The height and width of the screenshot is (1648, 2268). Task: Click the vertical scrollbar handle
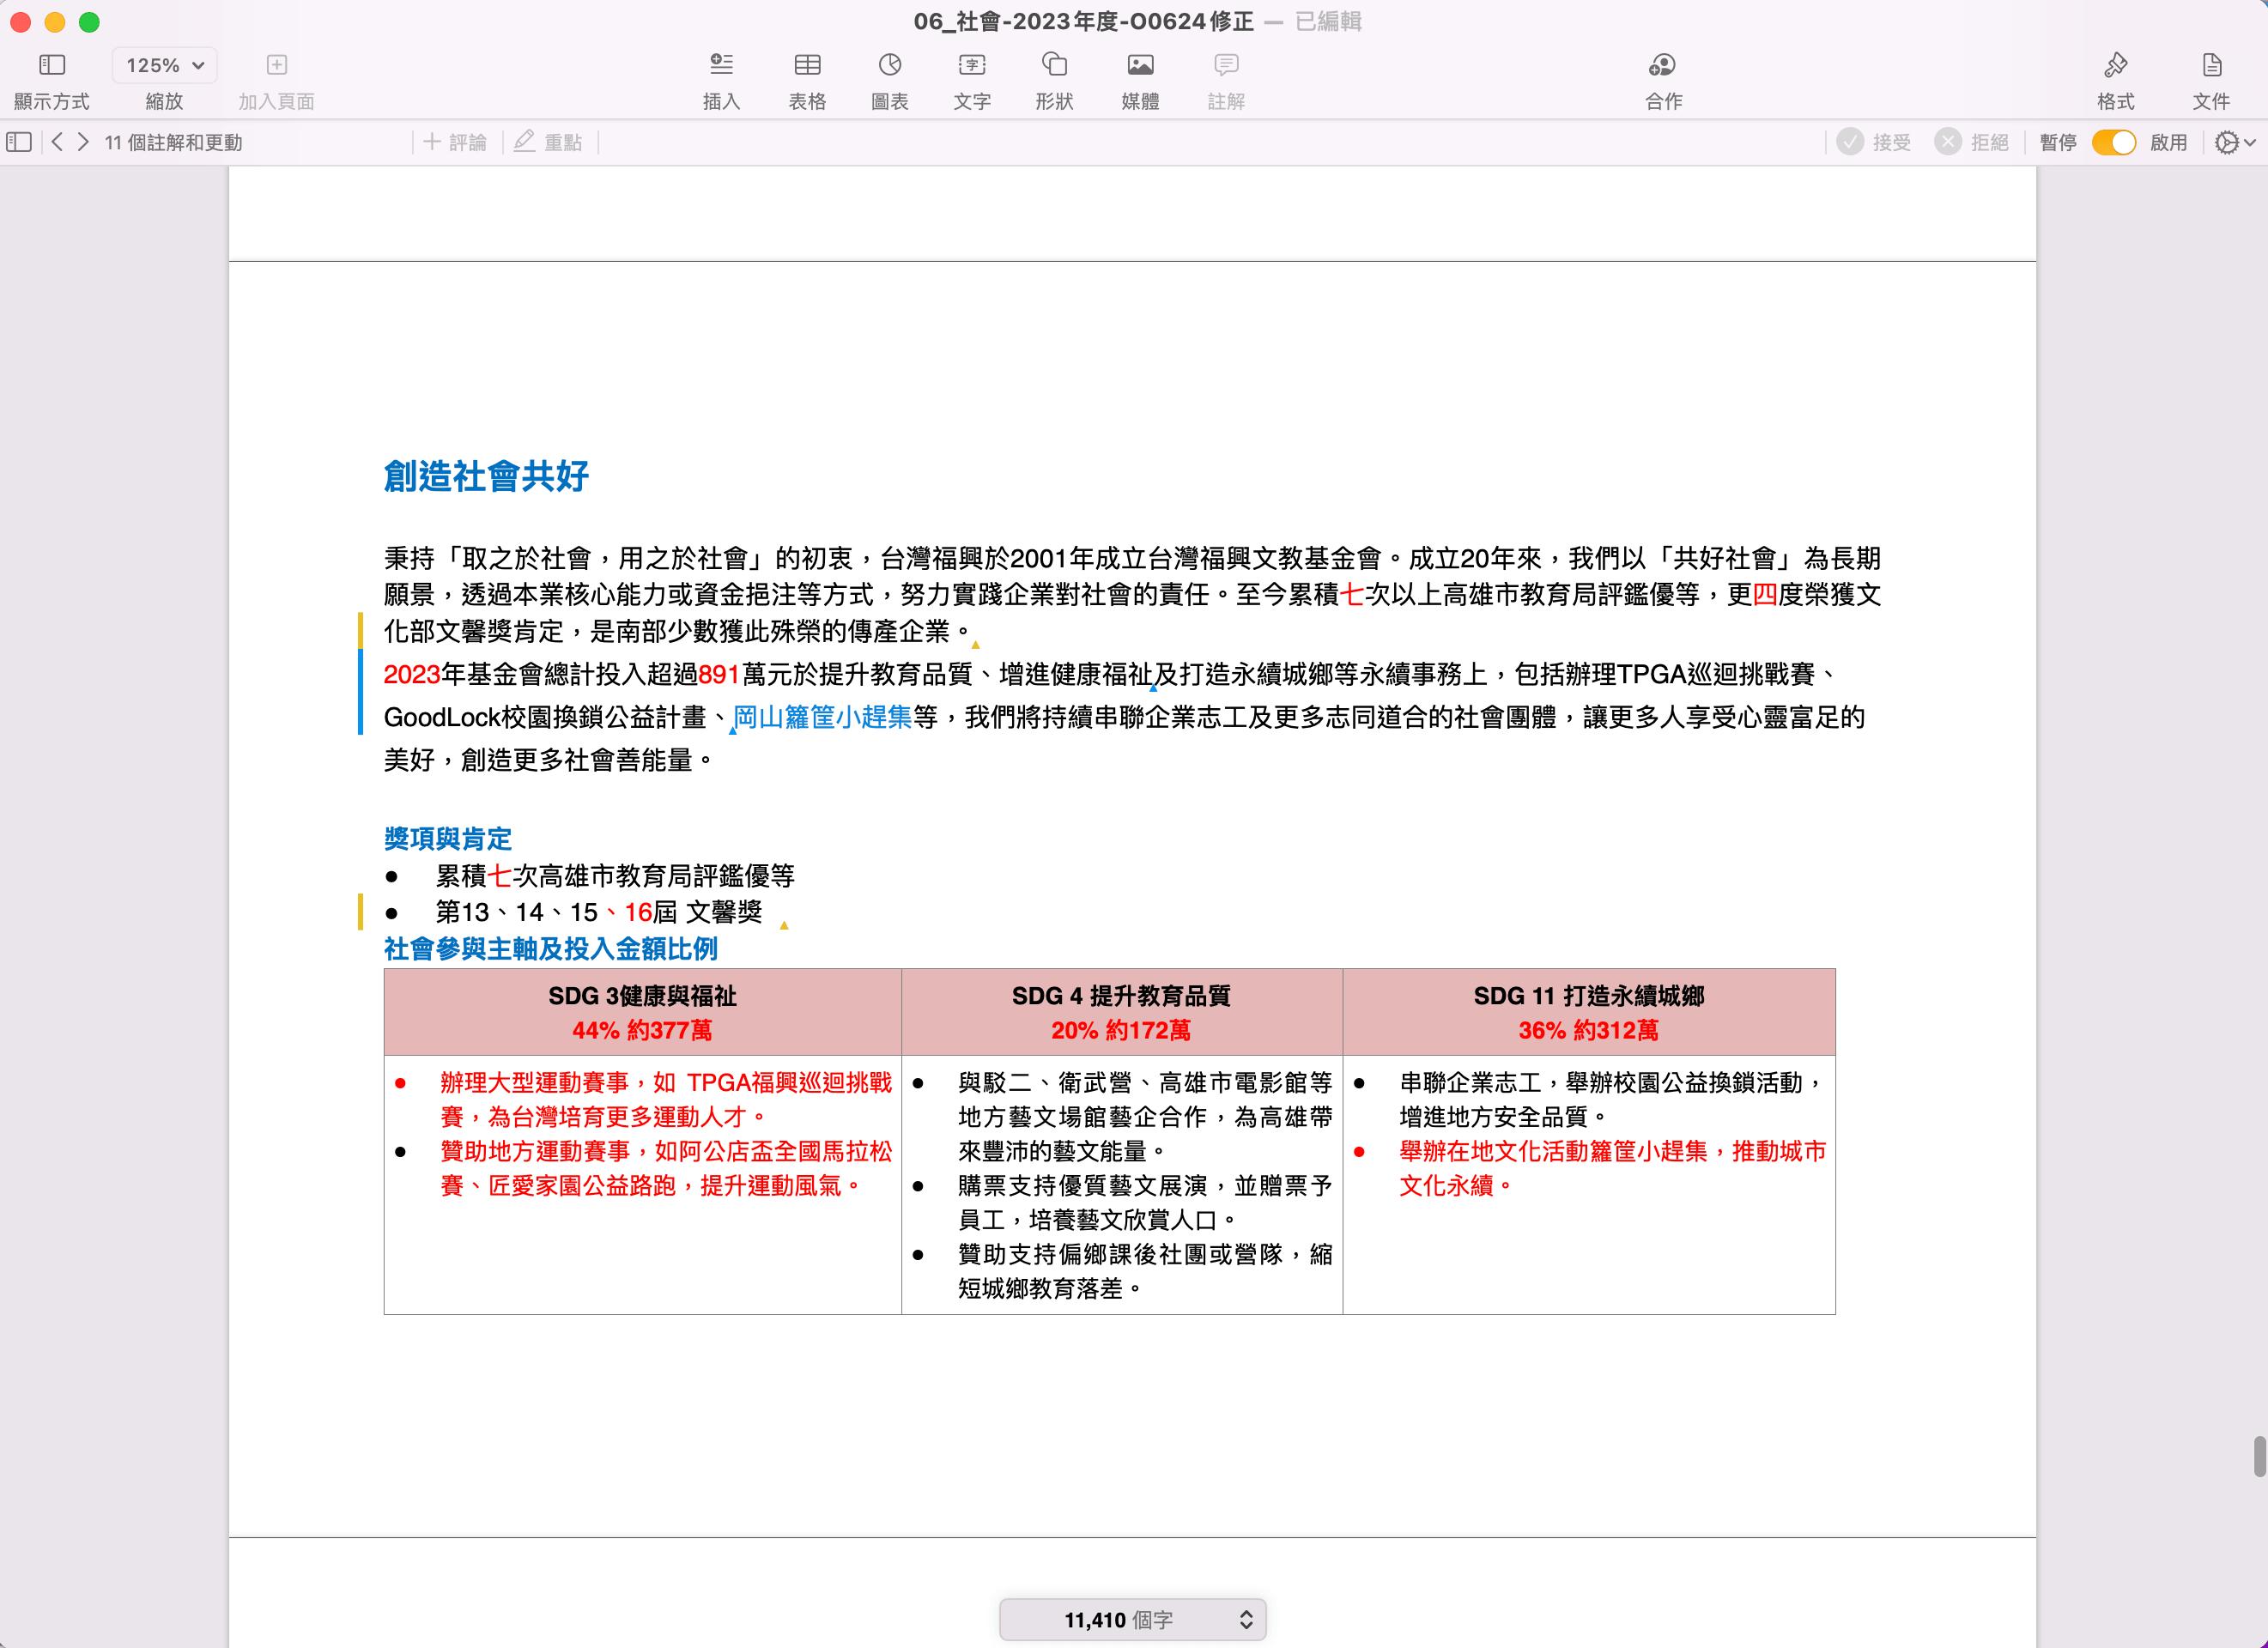[2259, 1456]
